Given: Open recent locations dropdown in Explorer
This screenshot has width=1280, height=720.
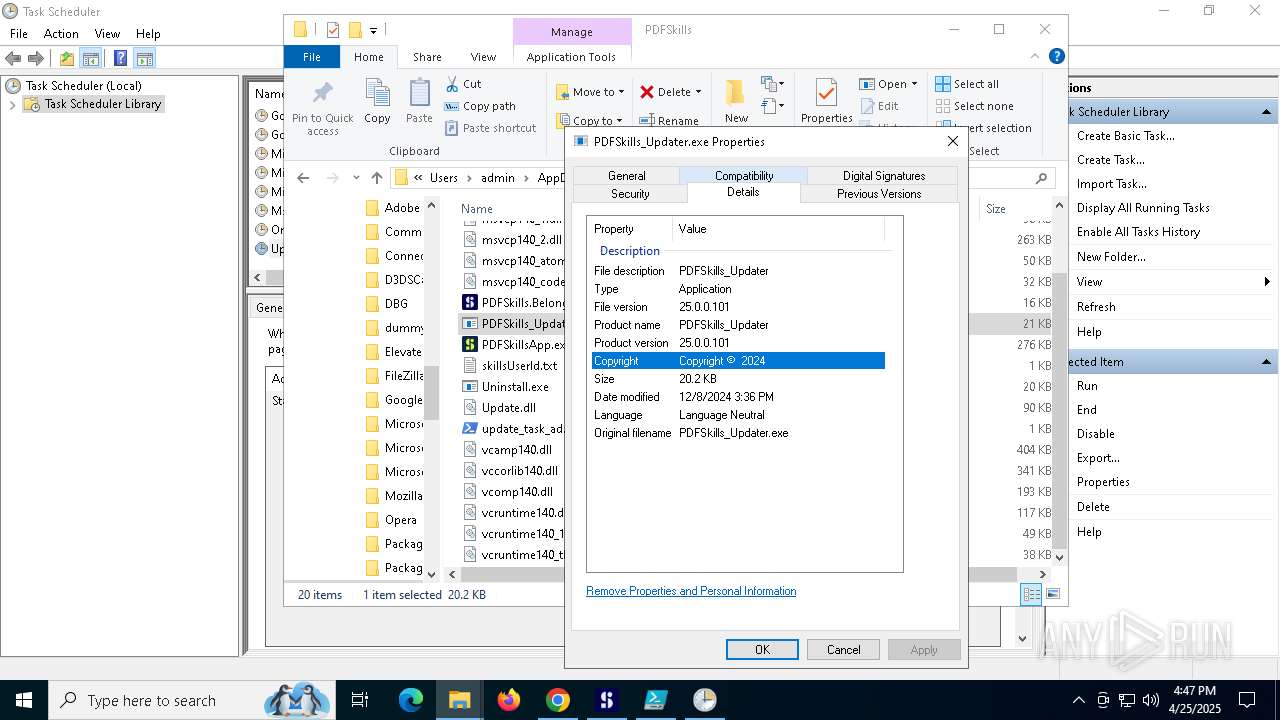Looking at the screenshot, I should [x=356, y=178].
